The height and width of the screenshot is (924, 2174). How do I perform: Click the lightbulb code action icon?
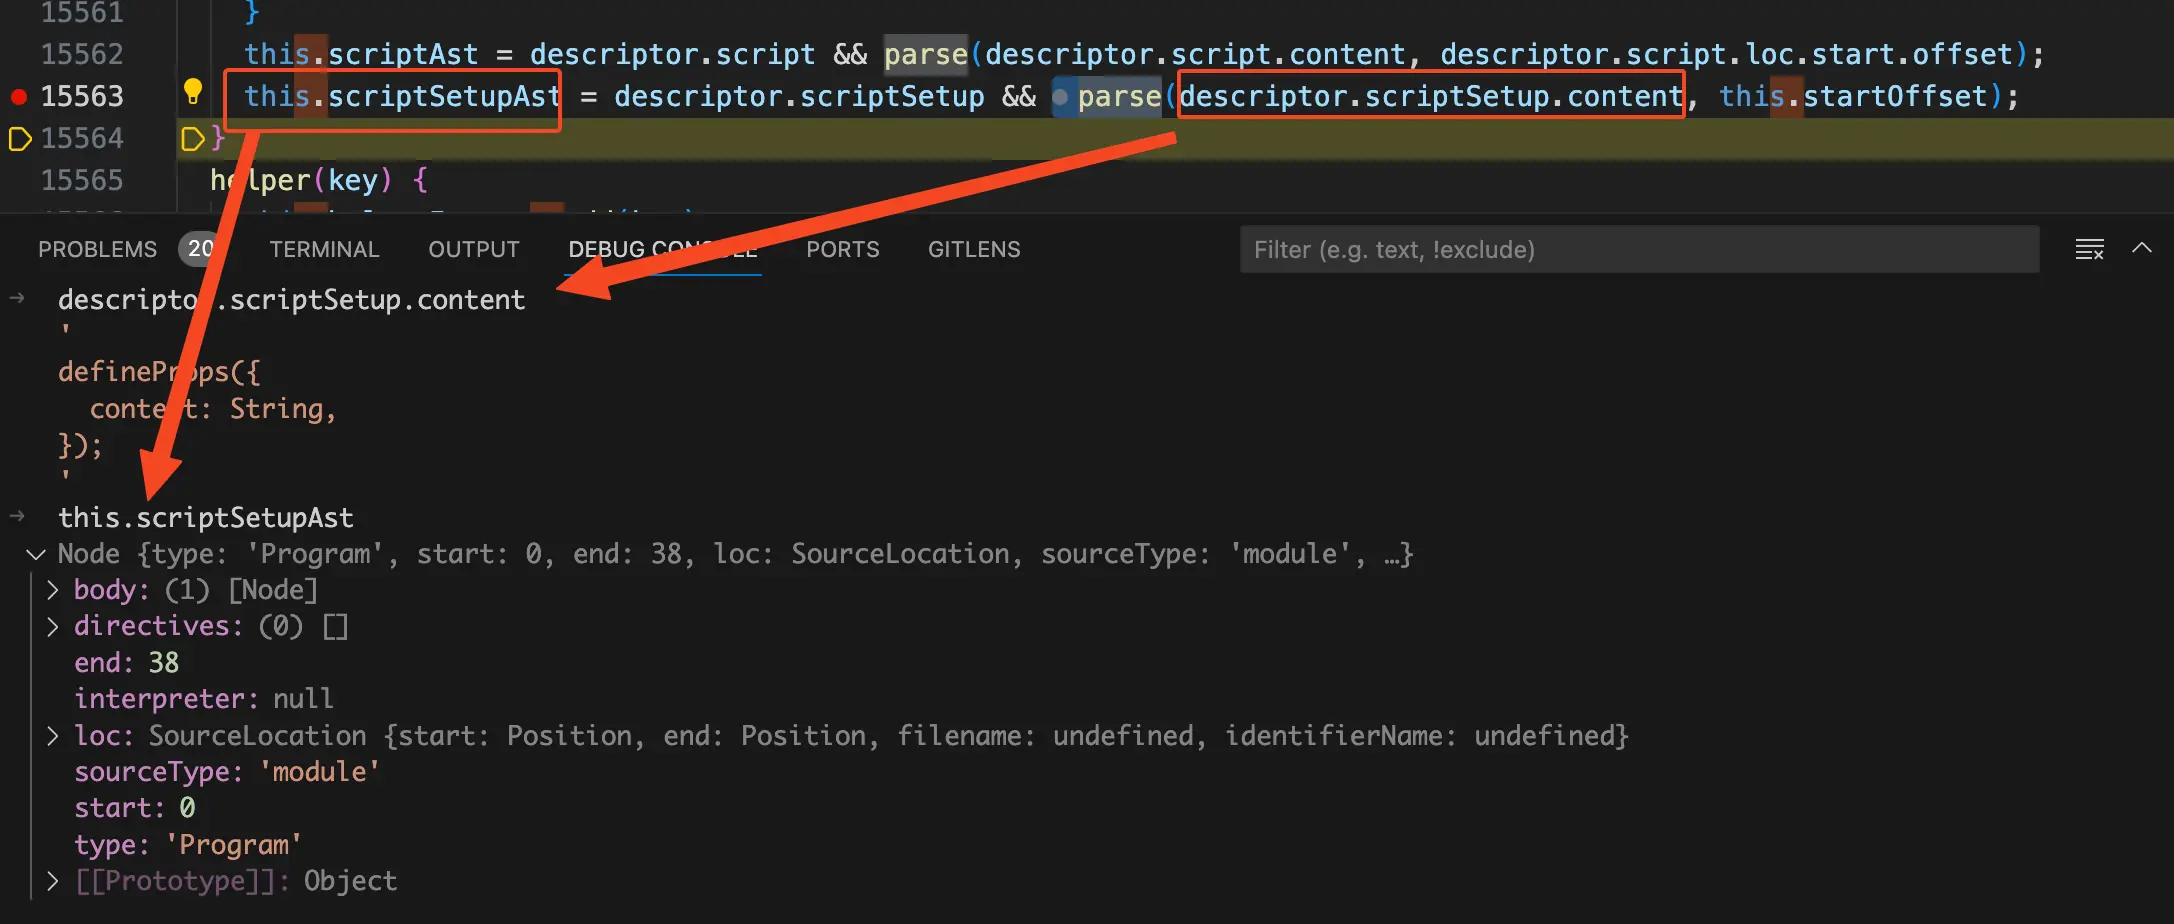pyautogui.click(x=193, y=92)
